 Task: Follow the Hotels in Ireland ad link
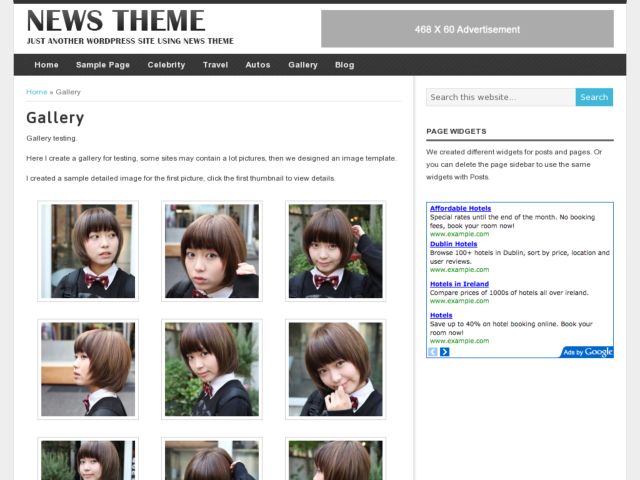coord(459,284)
